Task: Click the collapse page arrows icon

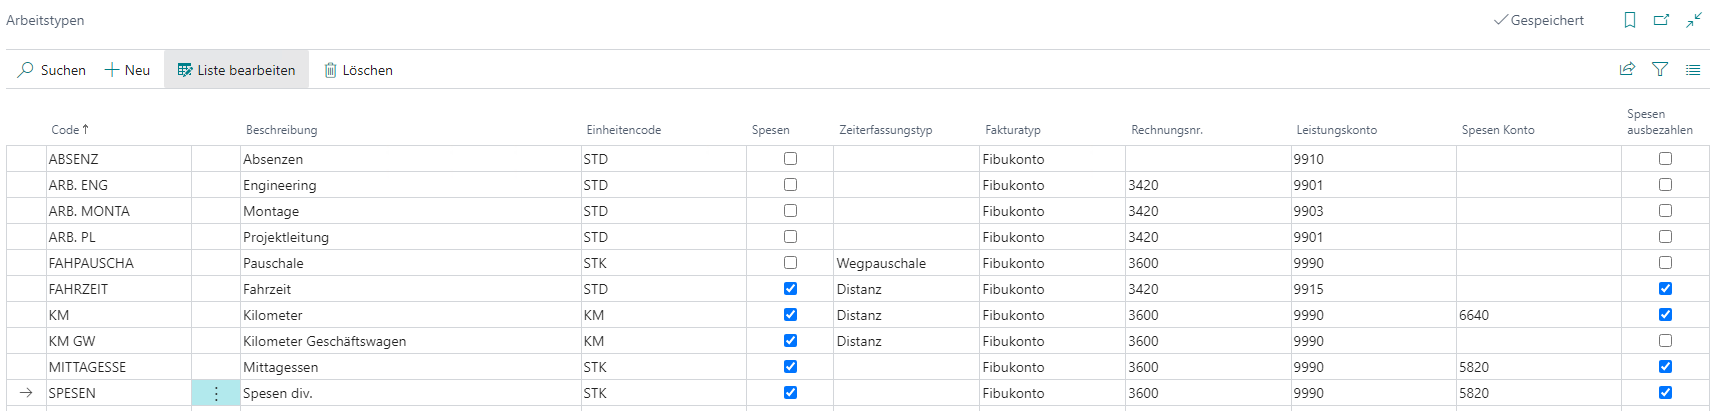Action: [1694, 20]
